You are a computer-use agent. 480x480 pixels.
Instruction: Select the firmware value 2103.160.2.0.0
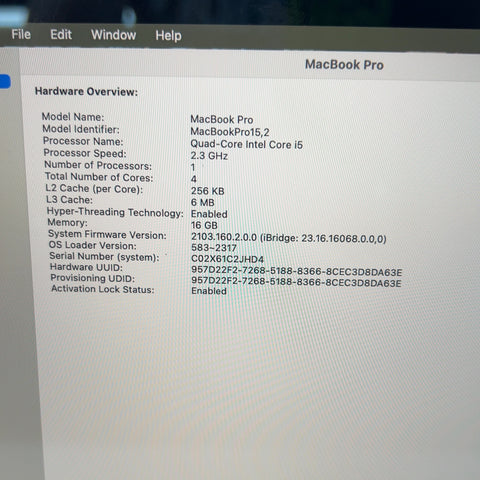tap(224, 237)
